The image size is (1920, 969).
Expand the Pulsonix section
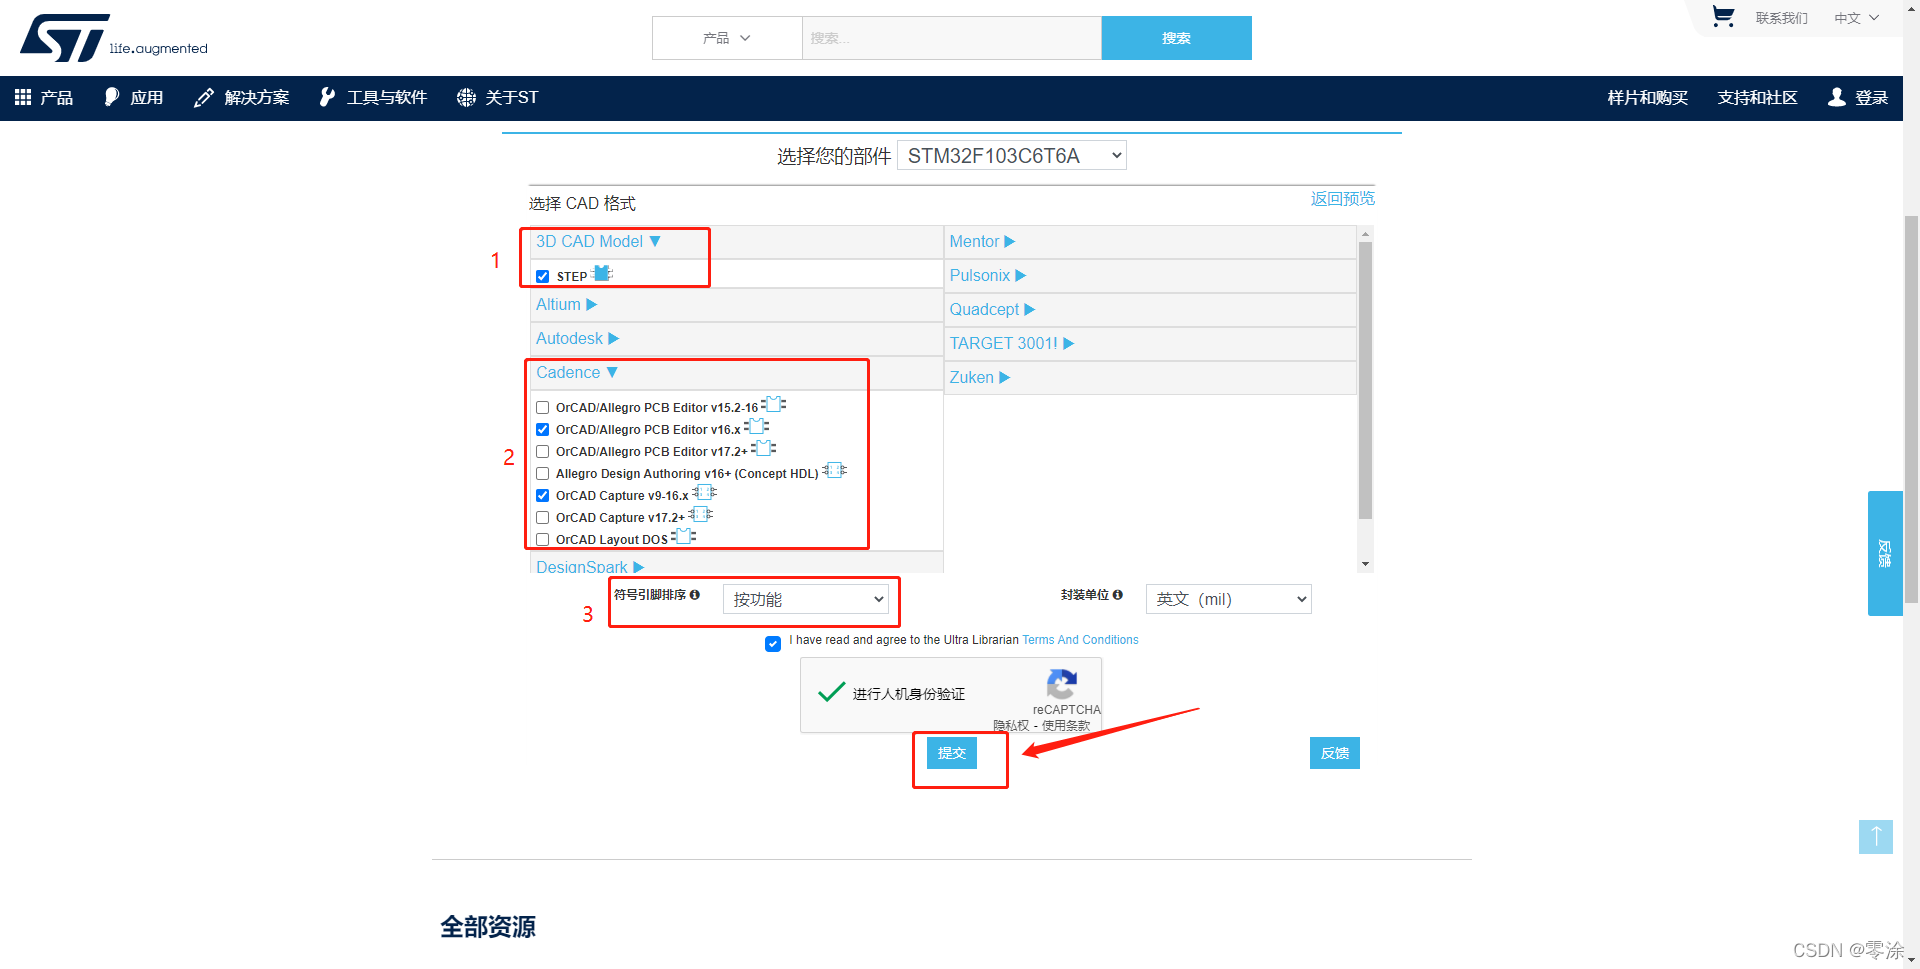coord(987,276)
